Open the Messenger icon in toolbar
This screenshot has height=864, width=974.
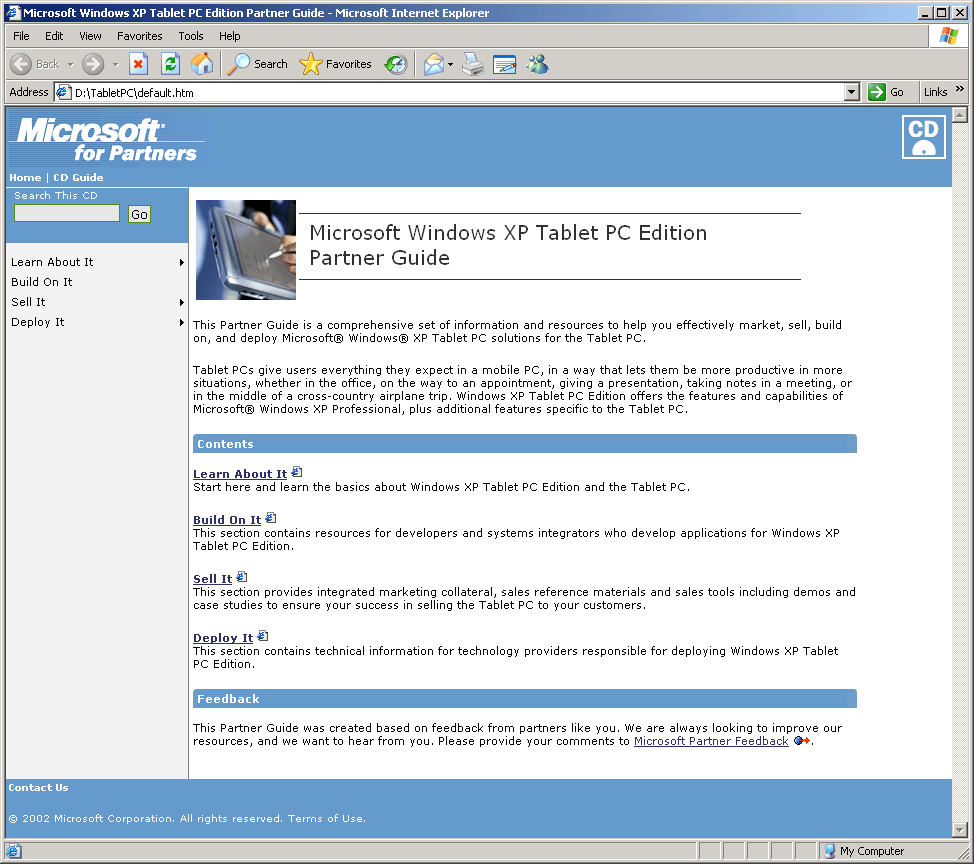(x=538, y=64)
